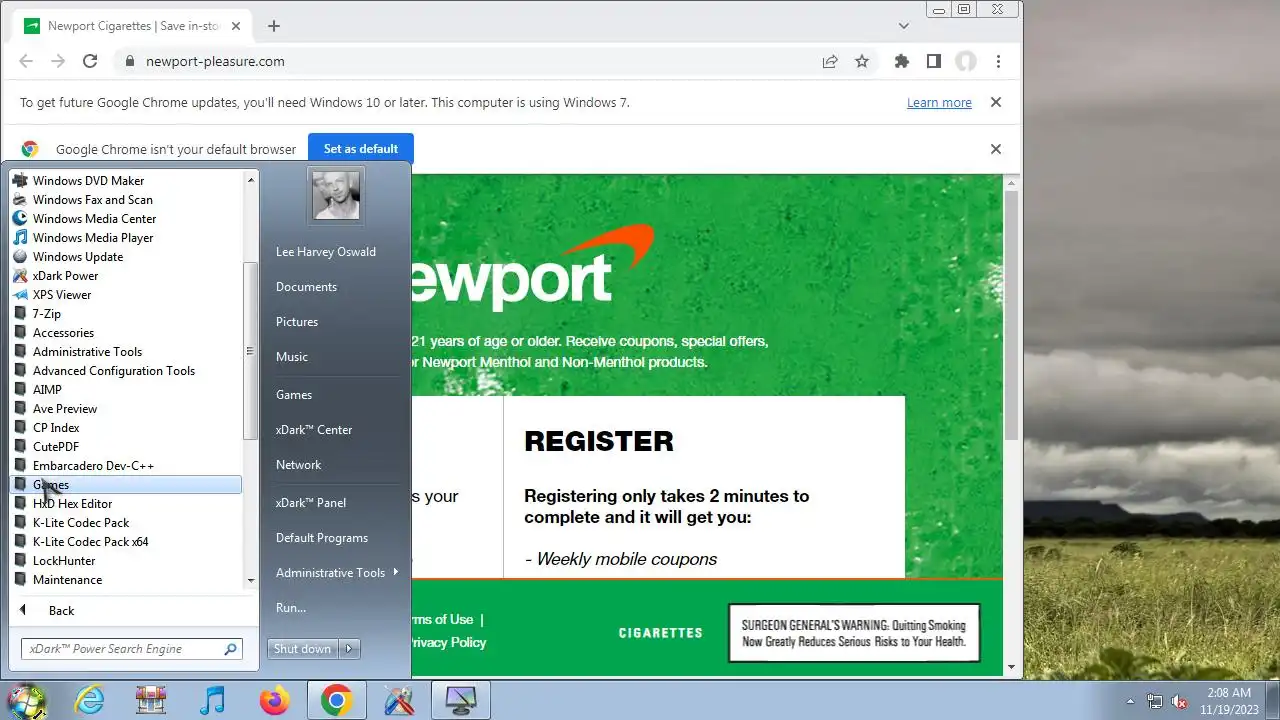Open Chrome Extensions puzzle icon
This screenshot has height=720, width=1280.
[x=902, y=61]
